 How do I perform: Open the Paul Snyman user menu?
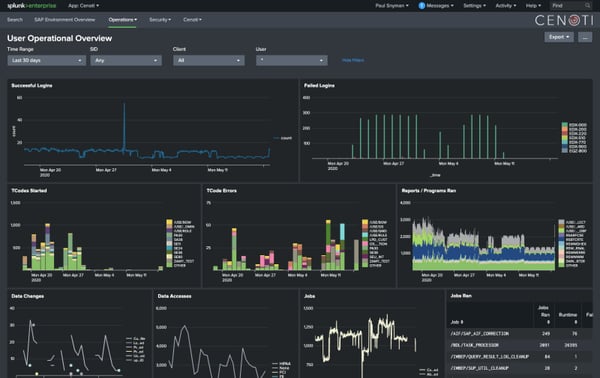coord(391,6)
